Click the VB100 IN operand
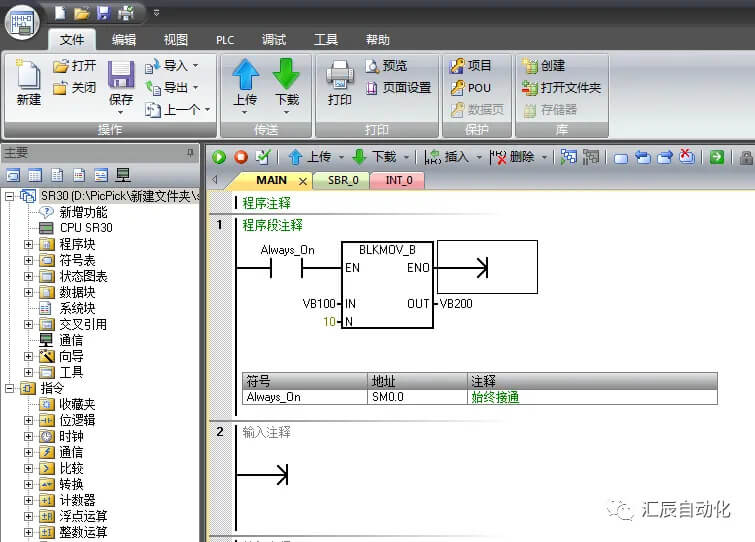This screenshot has height=542, width=755. pos(319,304)
